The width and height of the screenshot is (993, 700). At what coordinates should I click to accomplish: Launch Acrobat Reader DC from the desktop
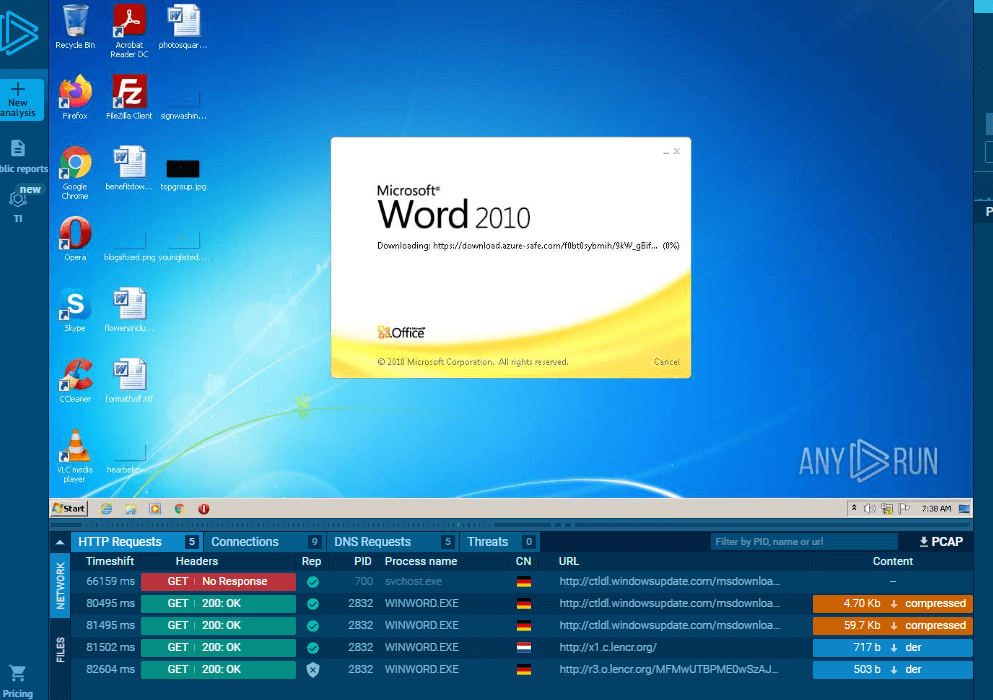(129, 31)
